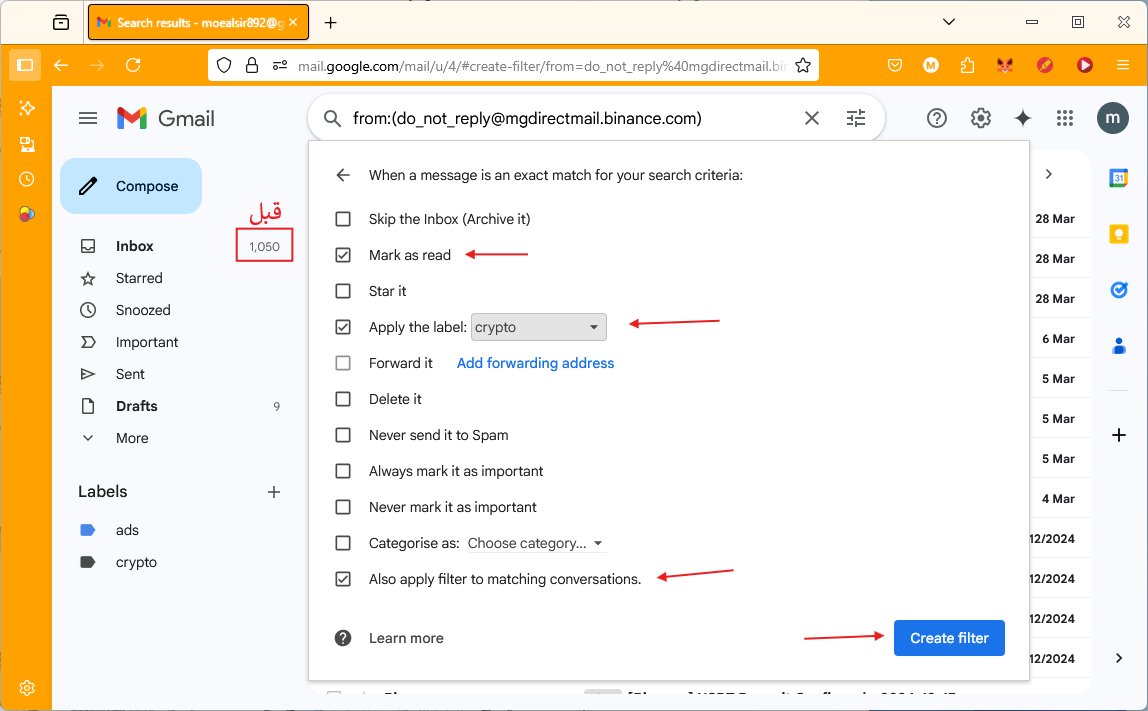Select the Search results browser tab
The width and height of the screenshot is (1148, 711).
(198, 23)
